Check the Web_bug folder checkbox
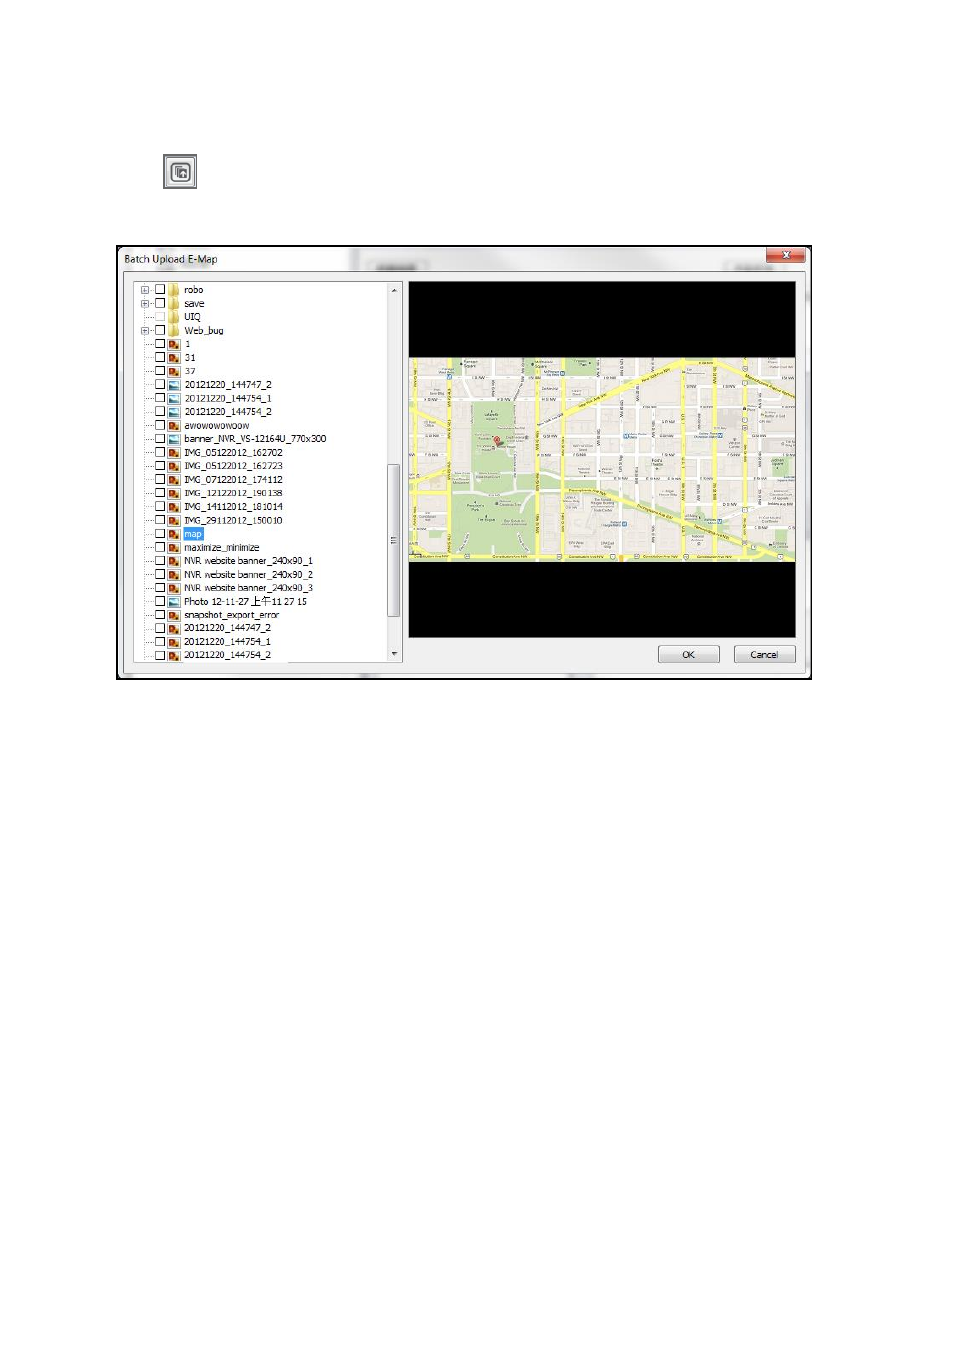 [160, 330]
